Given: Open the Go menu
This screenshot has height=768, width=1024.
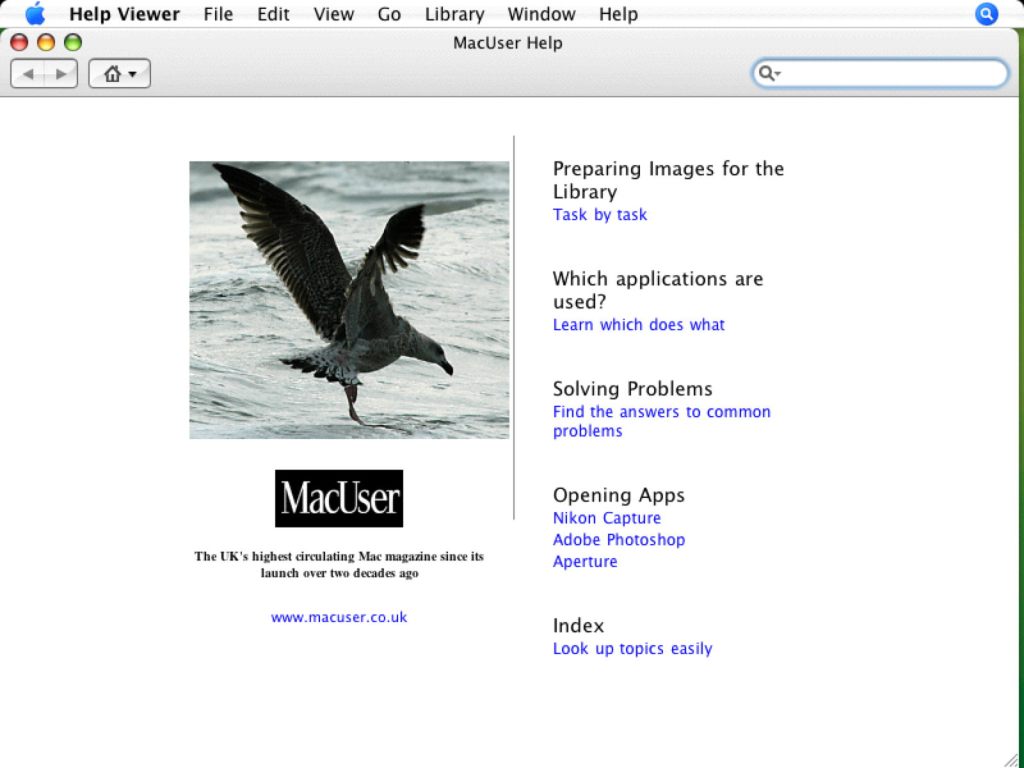Looking at the screenshot, I should point(389,14).
